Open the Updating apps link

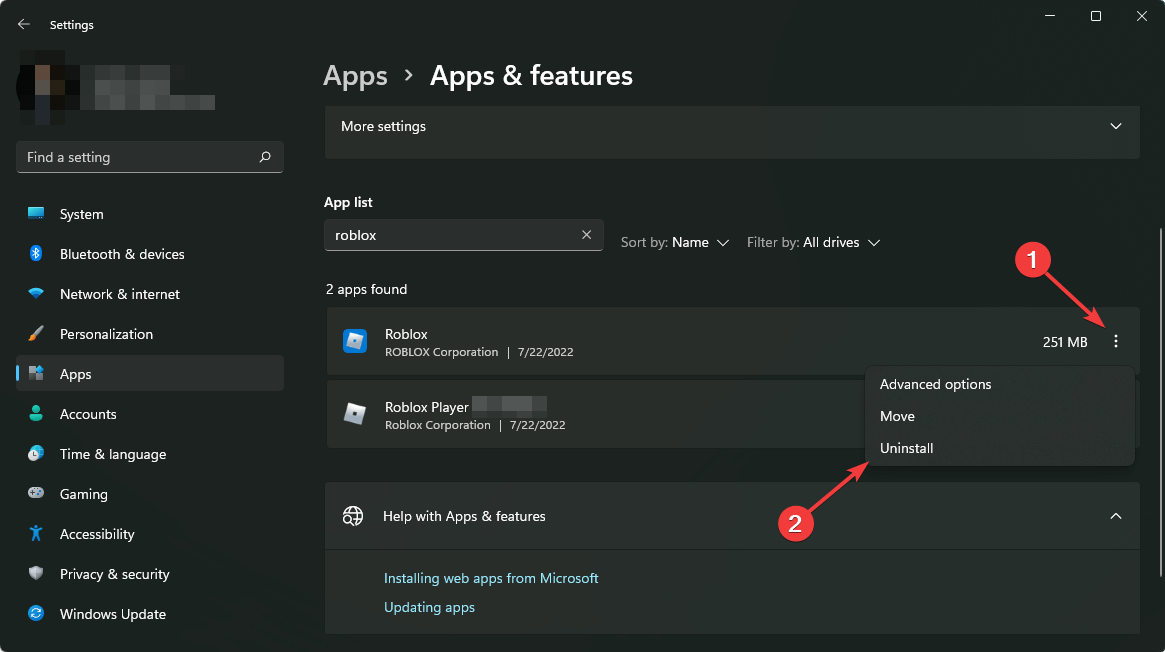pyautogui.click(x=429, y=607)
